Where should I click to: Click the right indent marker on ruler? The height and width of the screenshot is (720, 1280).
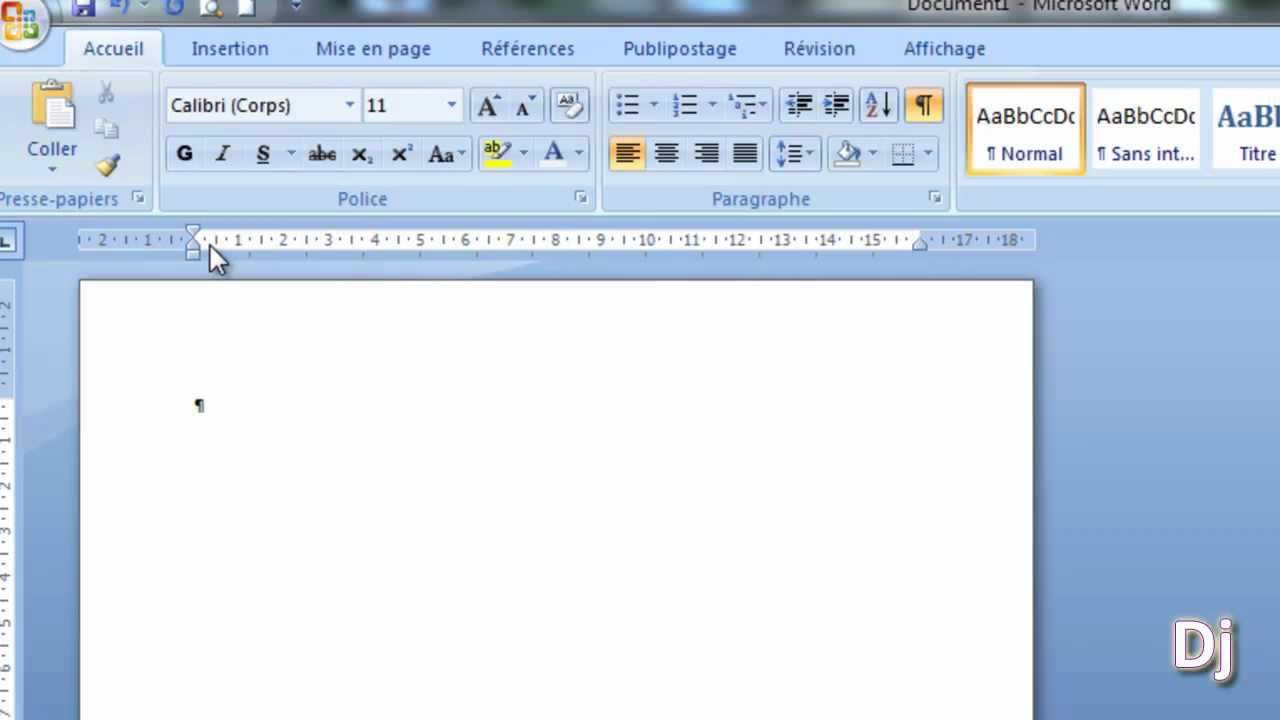coord(919,243)
